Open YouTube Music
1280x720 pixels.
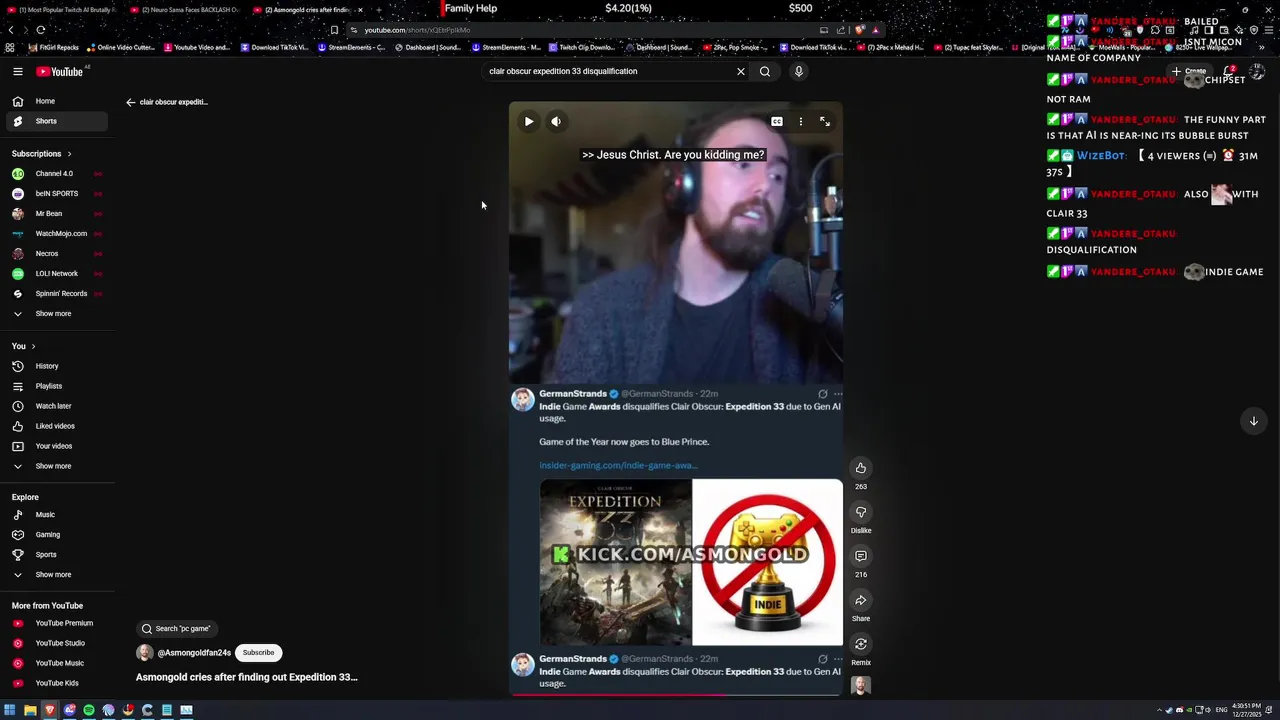point(55,663)
